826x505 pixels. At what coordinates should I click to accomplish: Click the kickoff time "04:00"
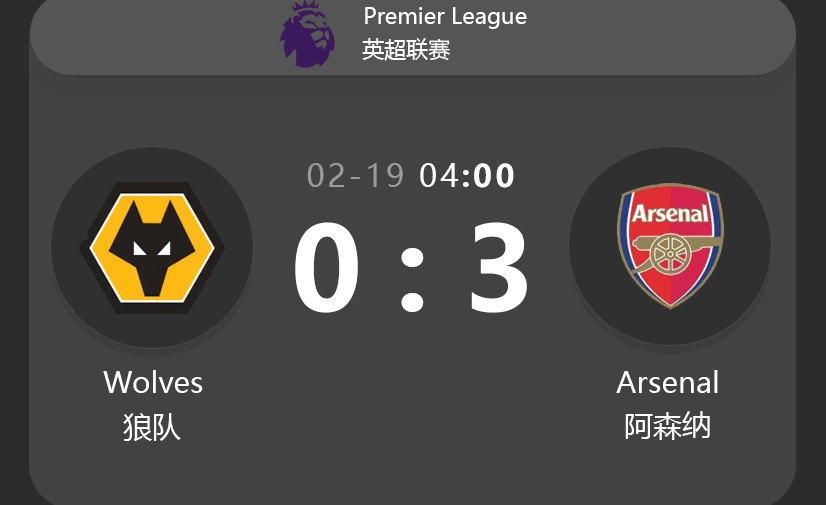coord(467,176)
